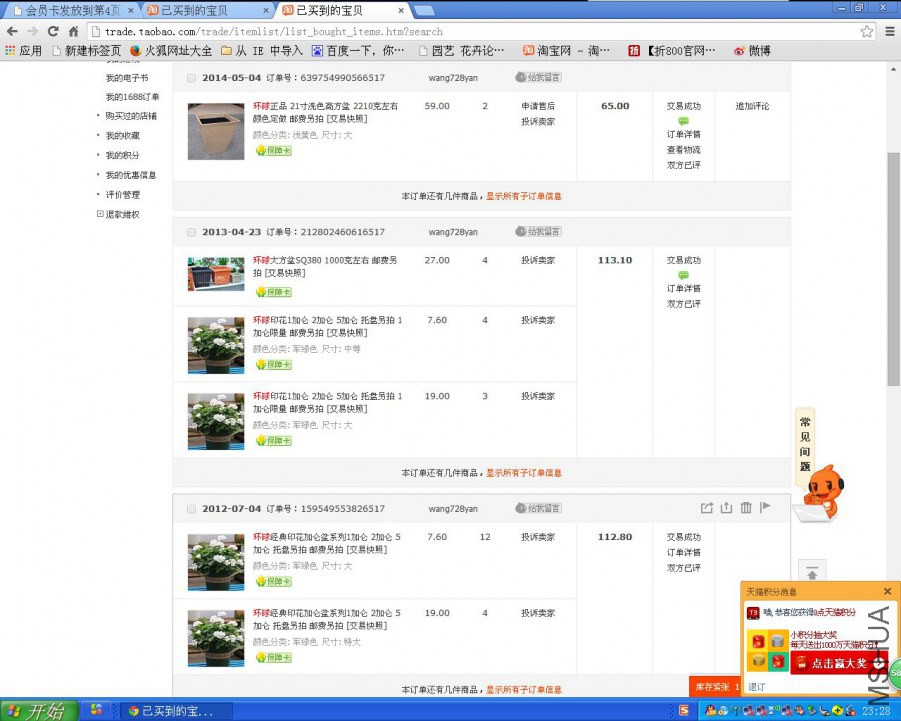Click the 追加评论 link
901x721 pixels.
click(752, 106)
